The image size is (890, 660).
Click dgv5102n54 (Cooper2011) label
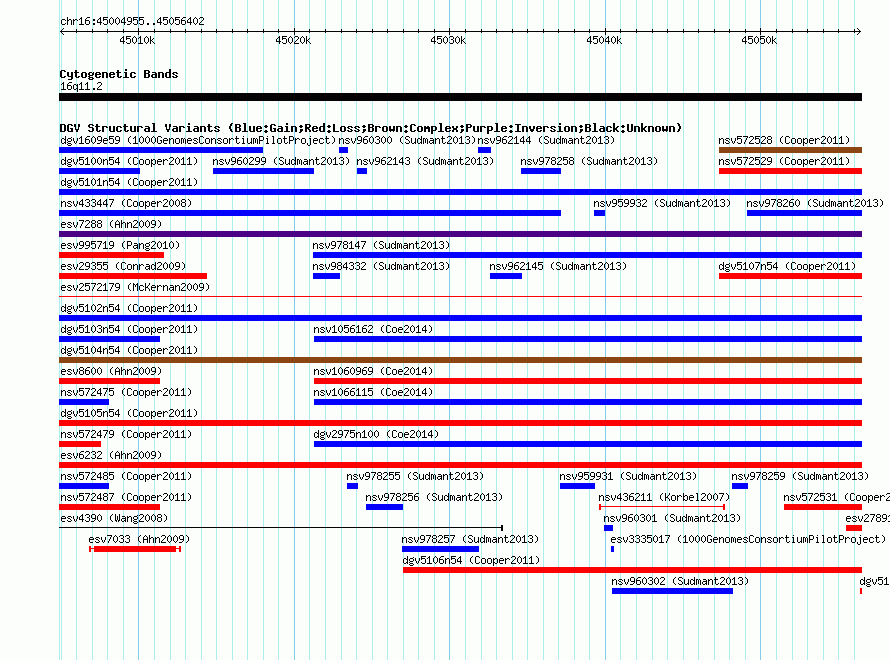pyautogui.click(x=129, y=308)
